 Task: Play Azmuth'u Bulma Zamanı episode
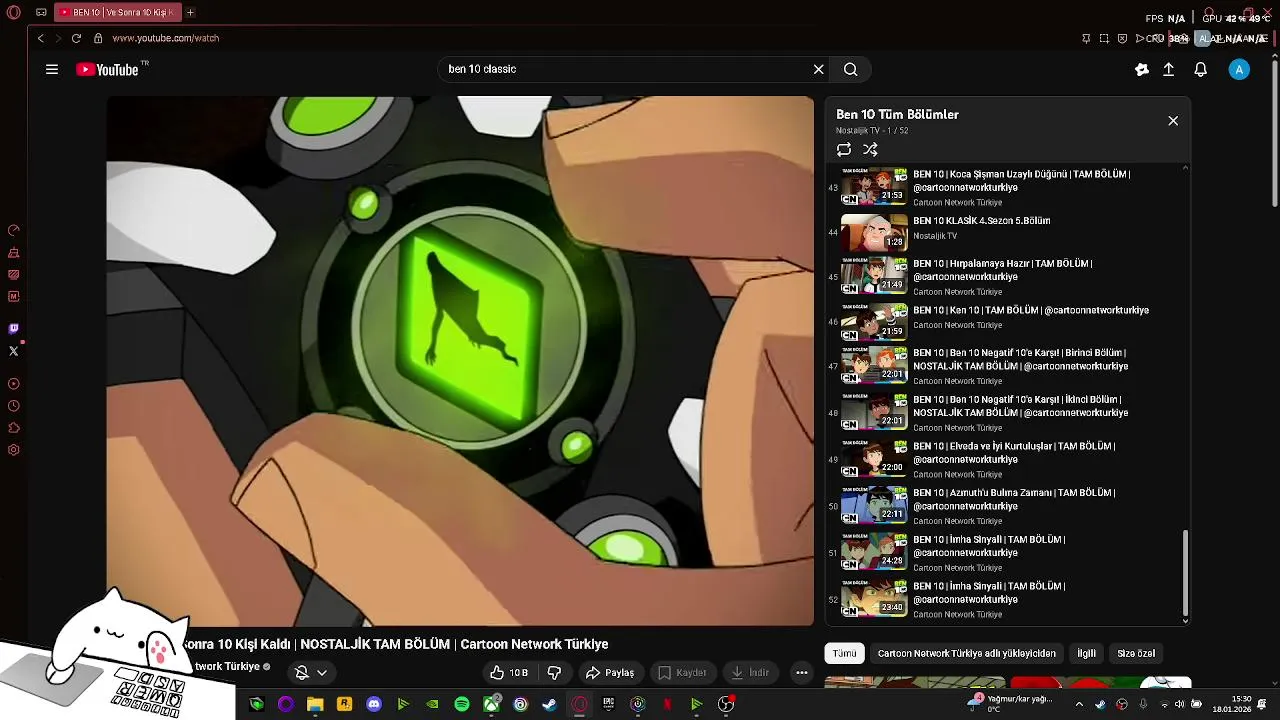(x=1005, y=506)
